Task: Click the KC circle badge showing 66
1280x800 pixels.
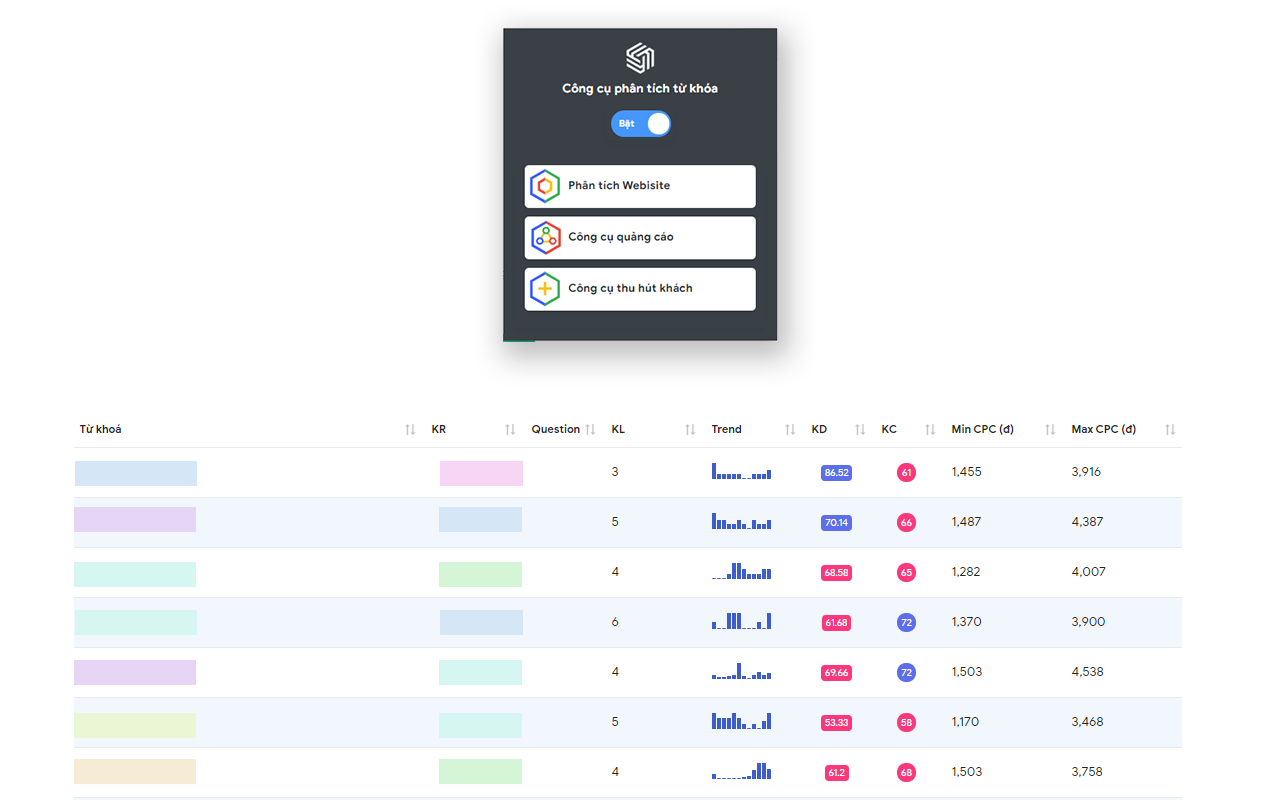Action: click(907, 523)
